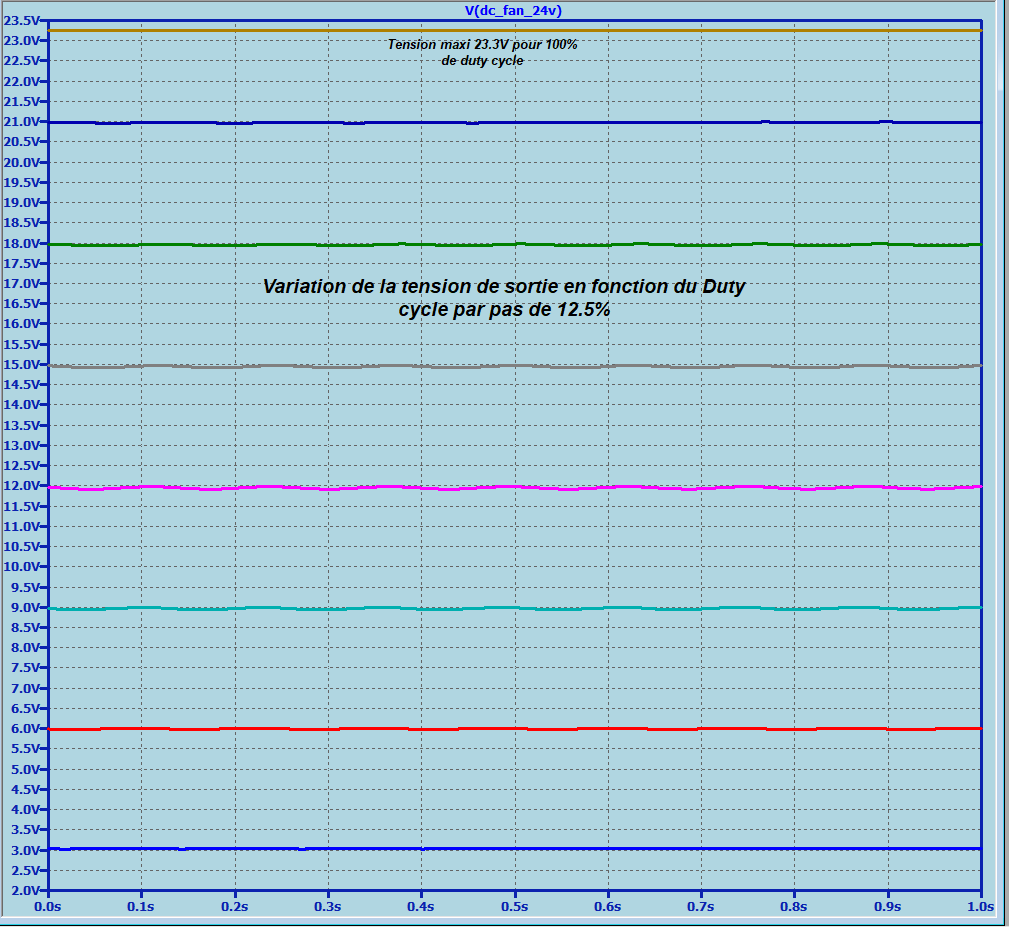Select the gray 15V trace line
This screenshot has height=927, width=1009.
coord(515,366)
